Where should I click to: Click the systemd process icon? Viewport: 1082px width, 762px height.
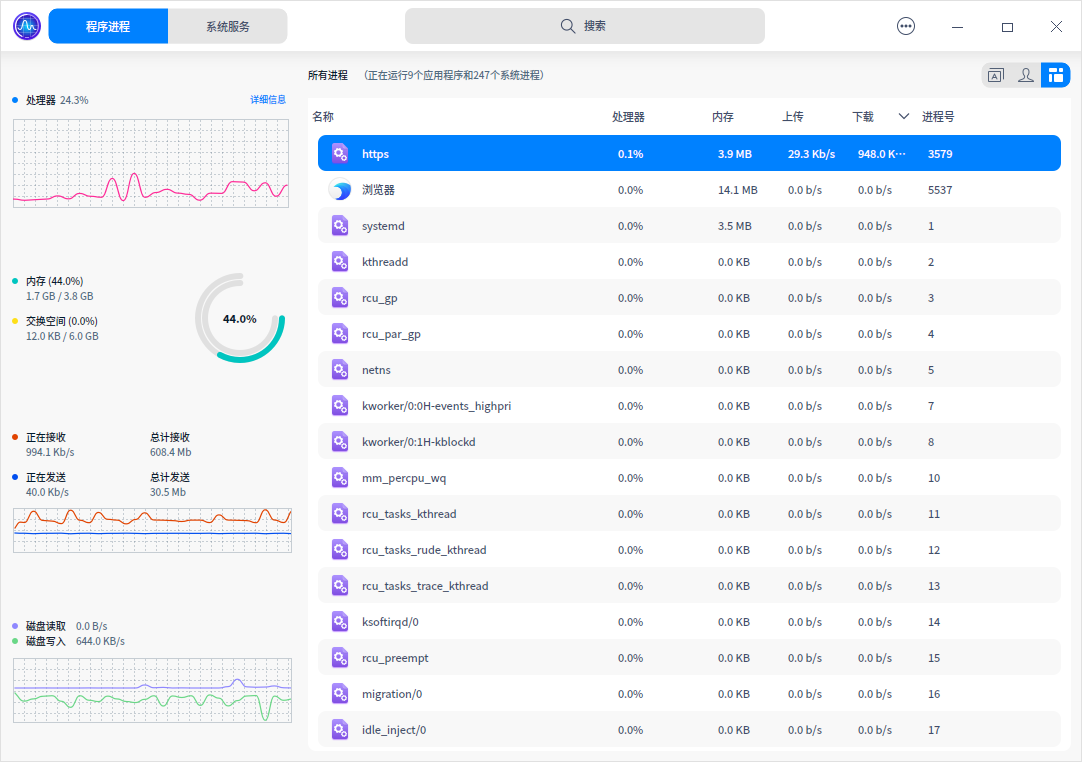[x=340, y=226]
